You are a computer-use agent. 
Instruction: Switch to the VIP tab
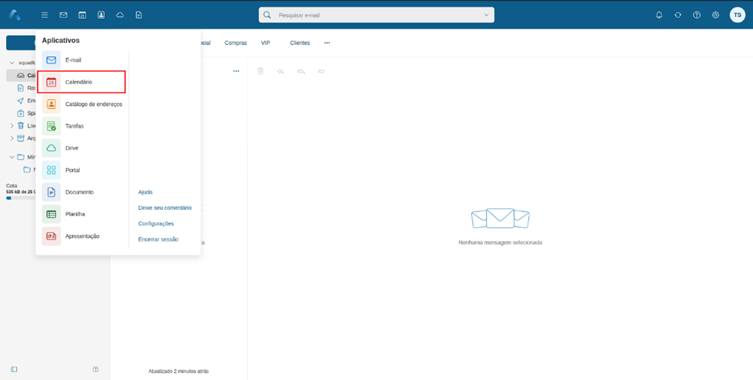(266, 43)
